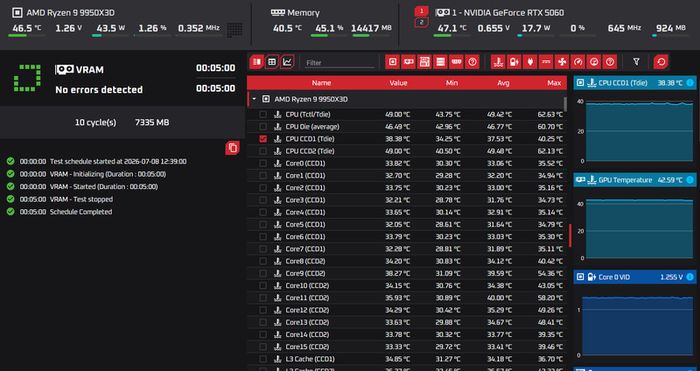Image resolution: width=700 pixels, height=371 pixels.
Task: Click the sensor table vertical scrollbar
Action: 566,104
